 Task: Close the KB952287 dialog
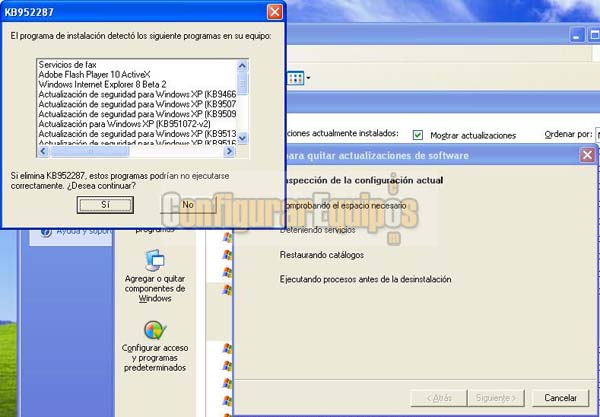tap(275, 12)
